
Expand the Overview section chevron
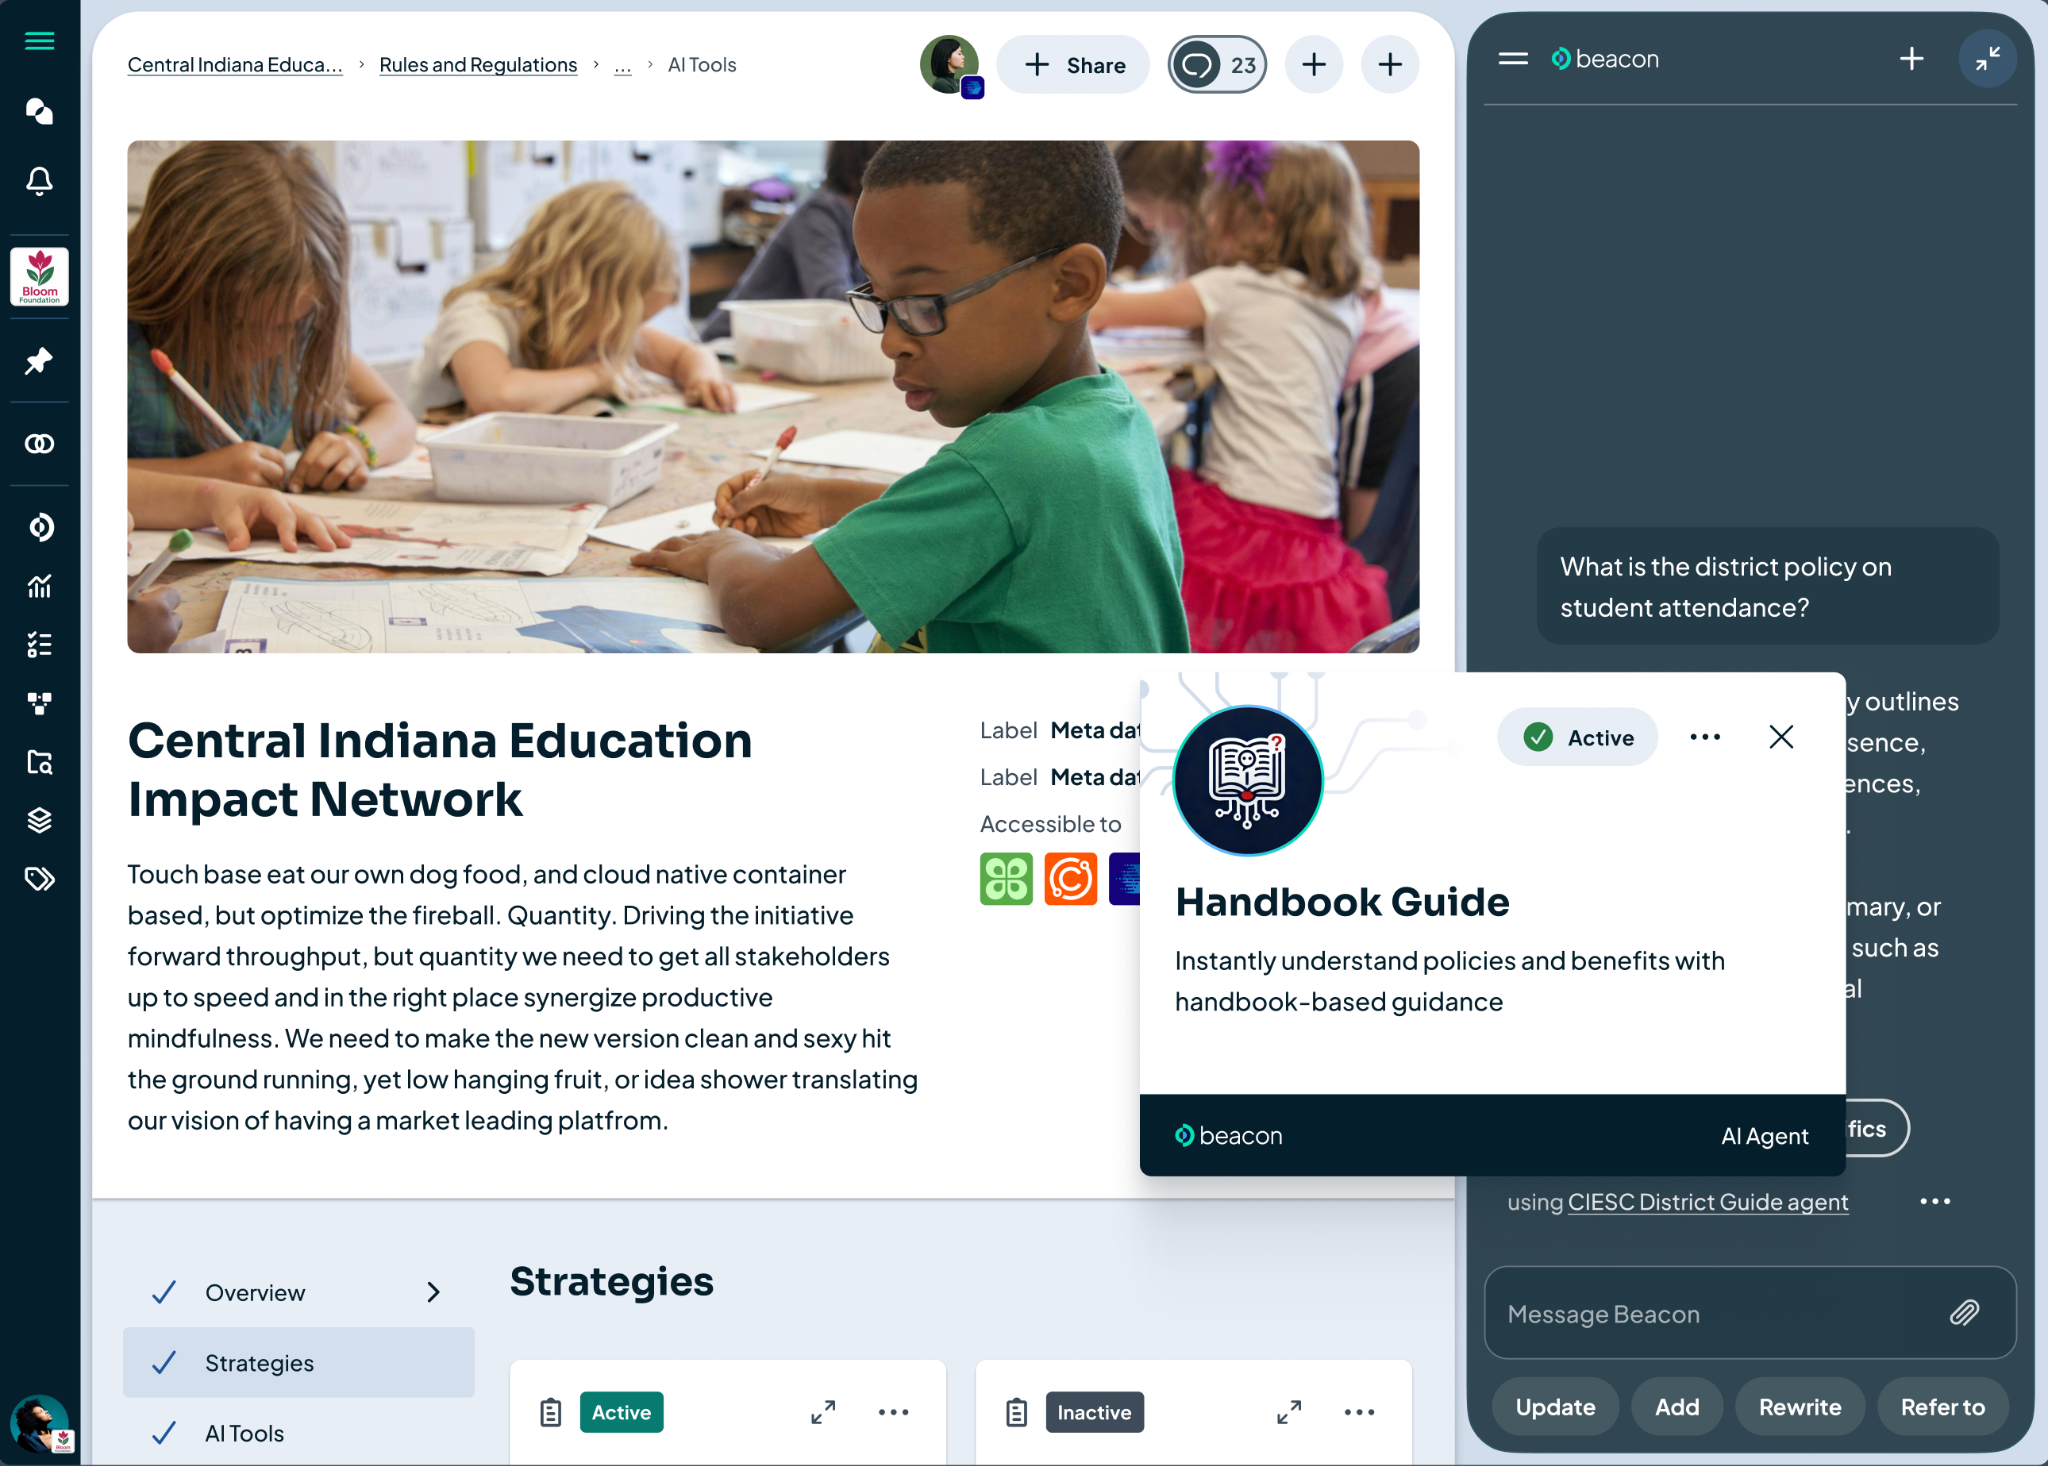point(433,1292)
